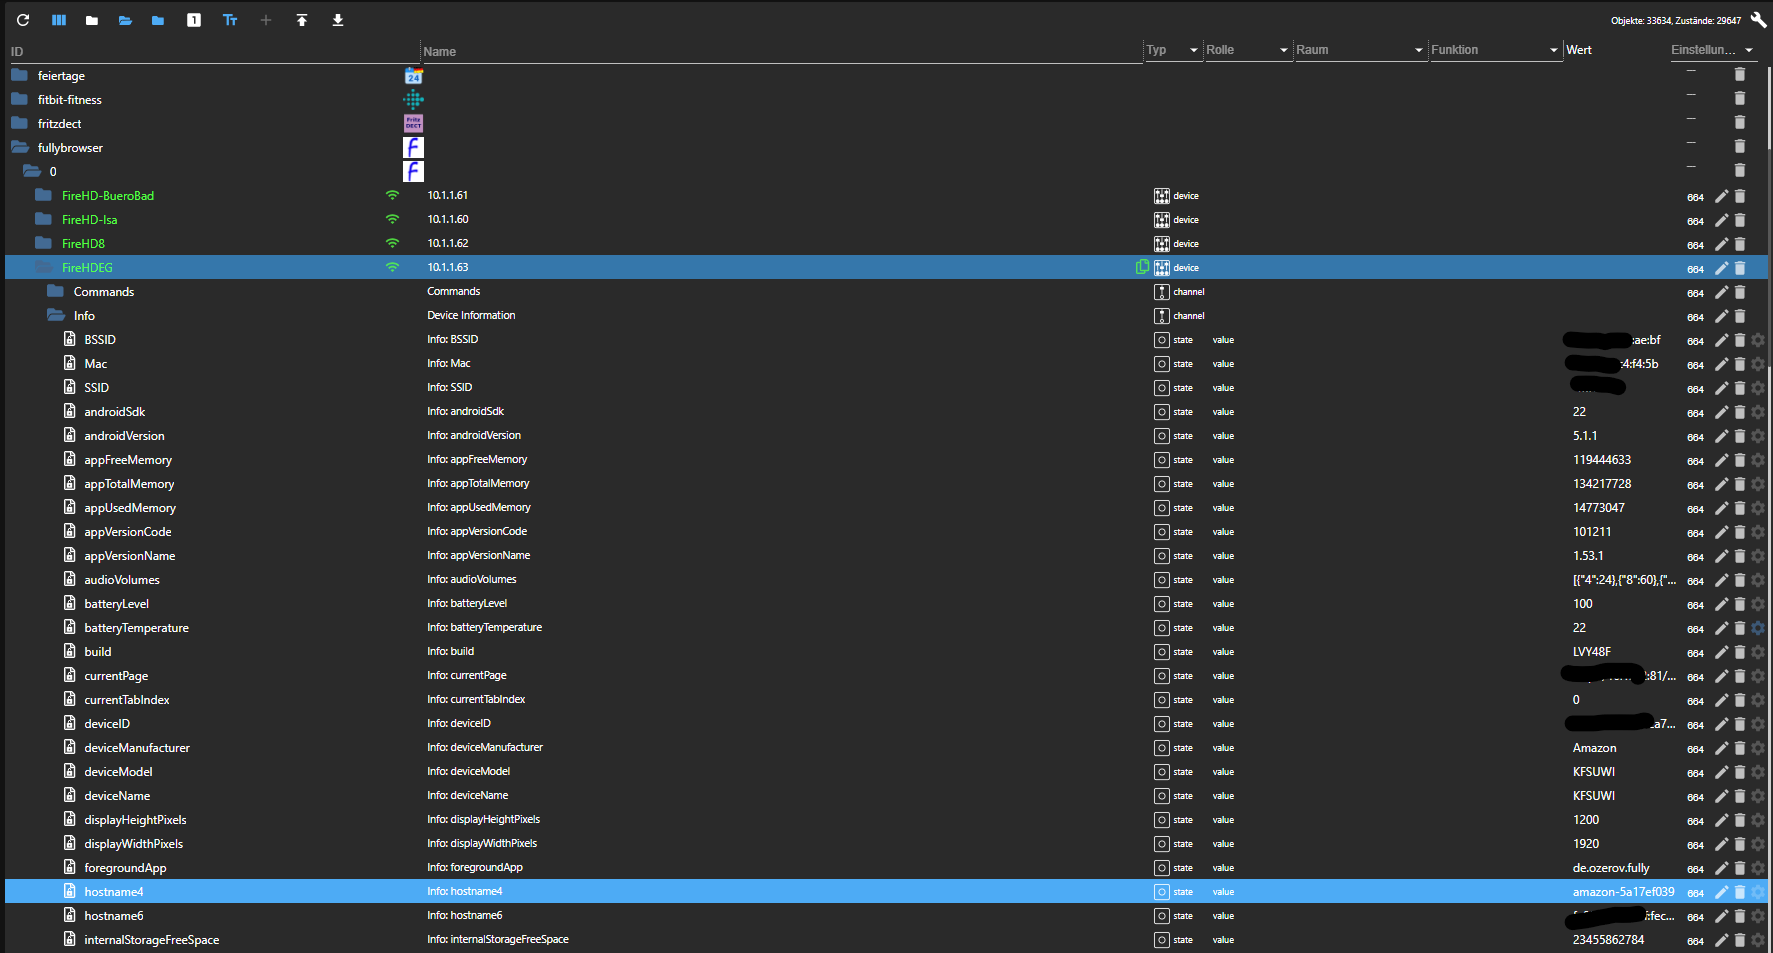This screenshot has height=953, width=1773.
Task: Open custom settings gear for androidSdk
Action: 1758,412
